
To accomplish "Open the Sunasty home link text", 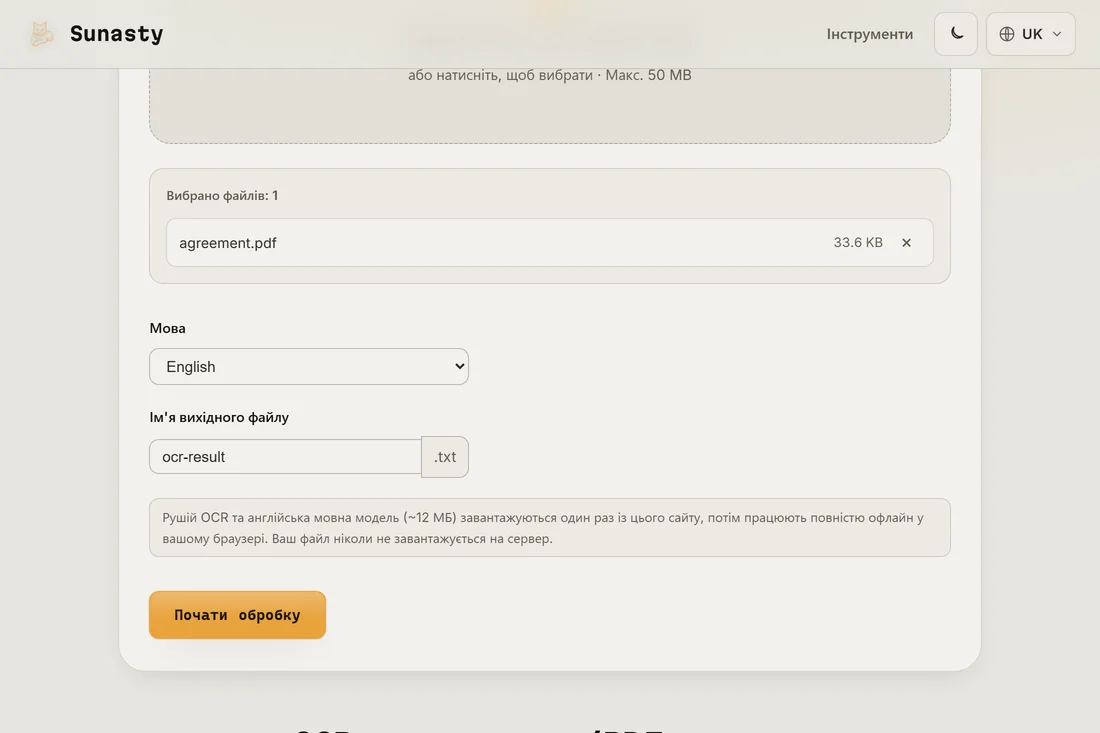I will point(116,34).
